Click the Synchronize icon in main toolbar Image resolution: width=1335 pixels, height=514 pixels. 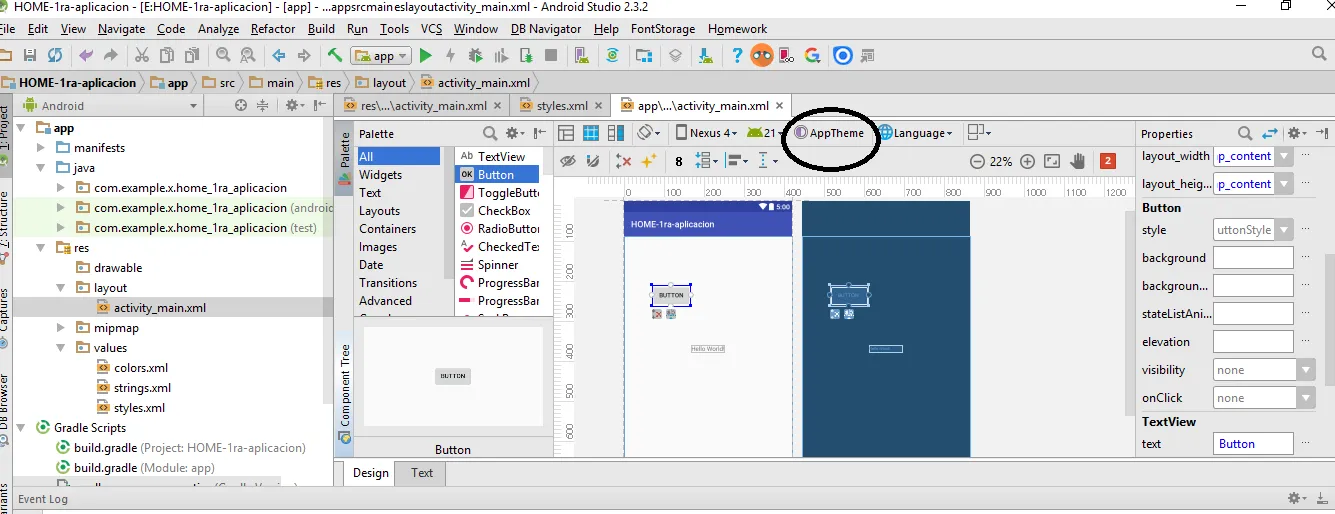(54, 56)
